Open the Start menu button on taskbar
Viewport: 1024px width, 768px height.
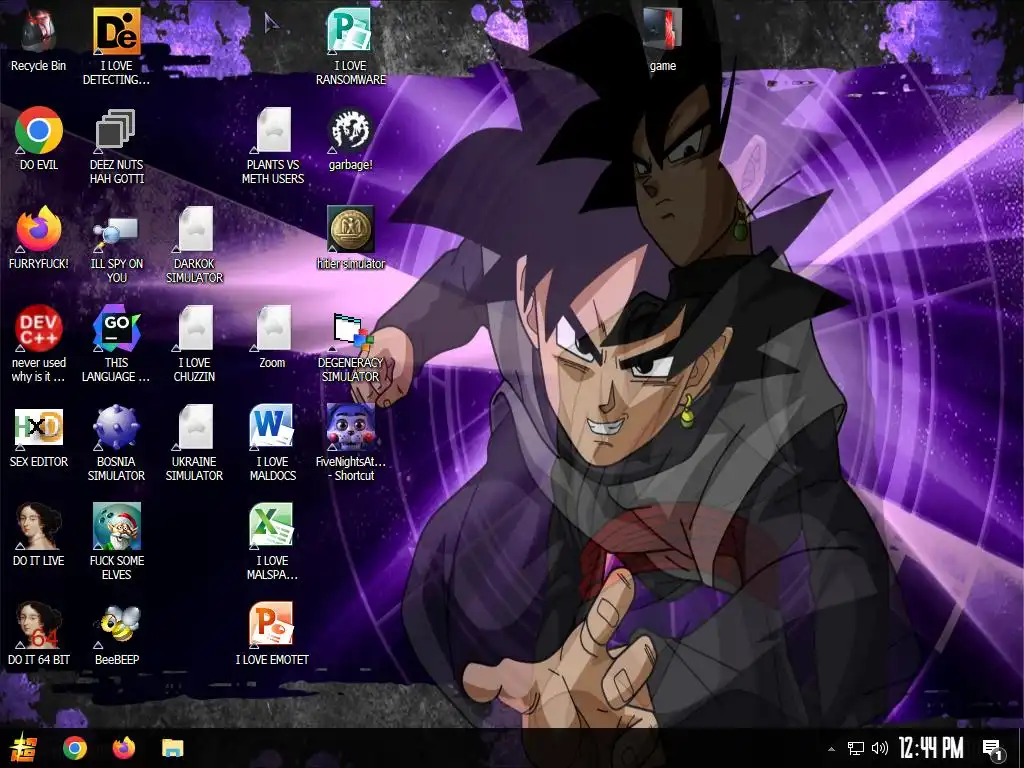25,747
